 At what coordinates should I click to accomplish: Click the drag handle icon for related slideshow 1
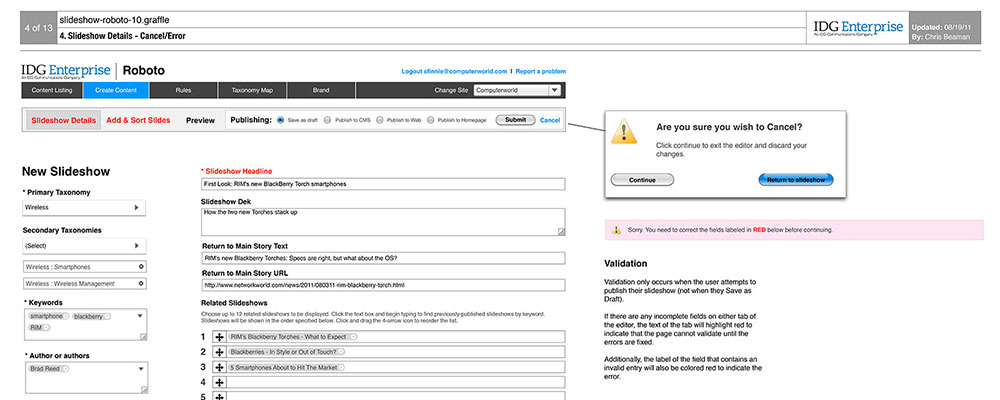219,337
